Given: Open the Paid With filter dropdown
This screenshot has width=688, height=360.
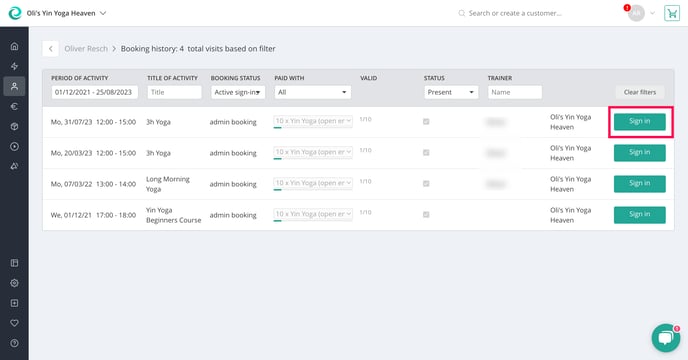Looking at the screenshot, I should [x=312, y=92].
